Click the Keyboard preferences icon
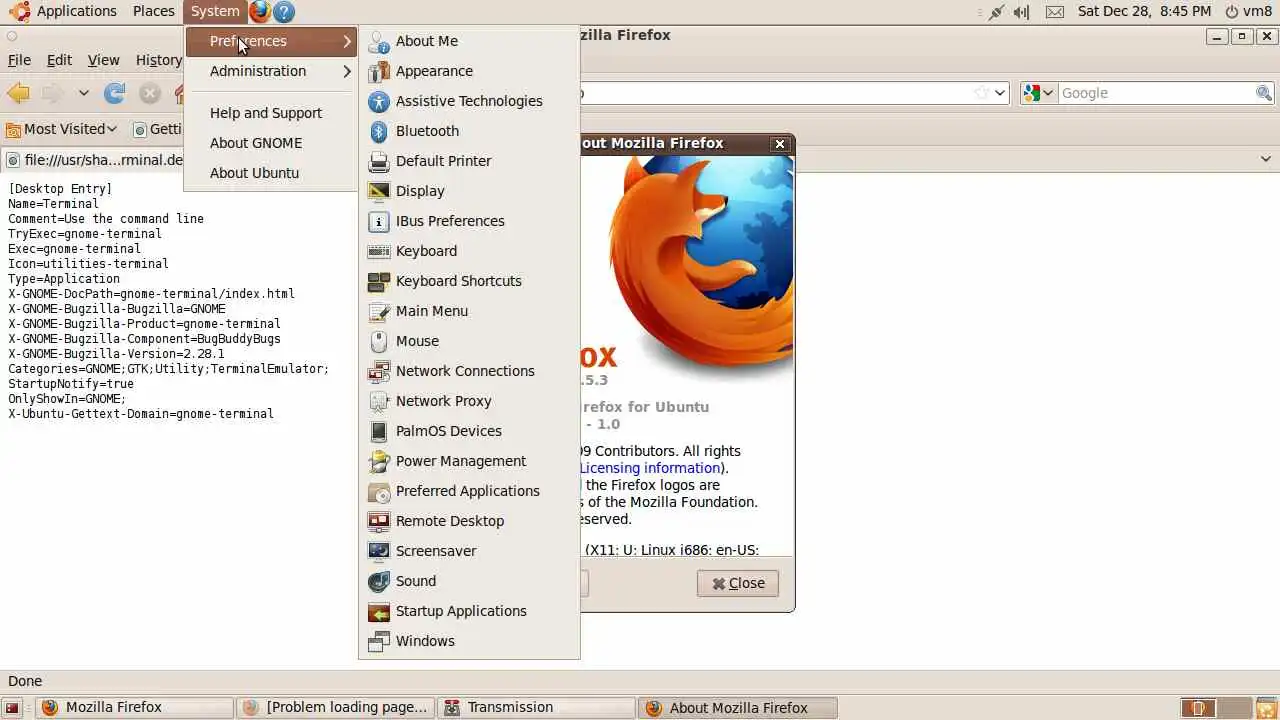Image resolution: width=1280 pixels, height=720 pixels. click(379, 251)
